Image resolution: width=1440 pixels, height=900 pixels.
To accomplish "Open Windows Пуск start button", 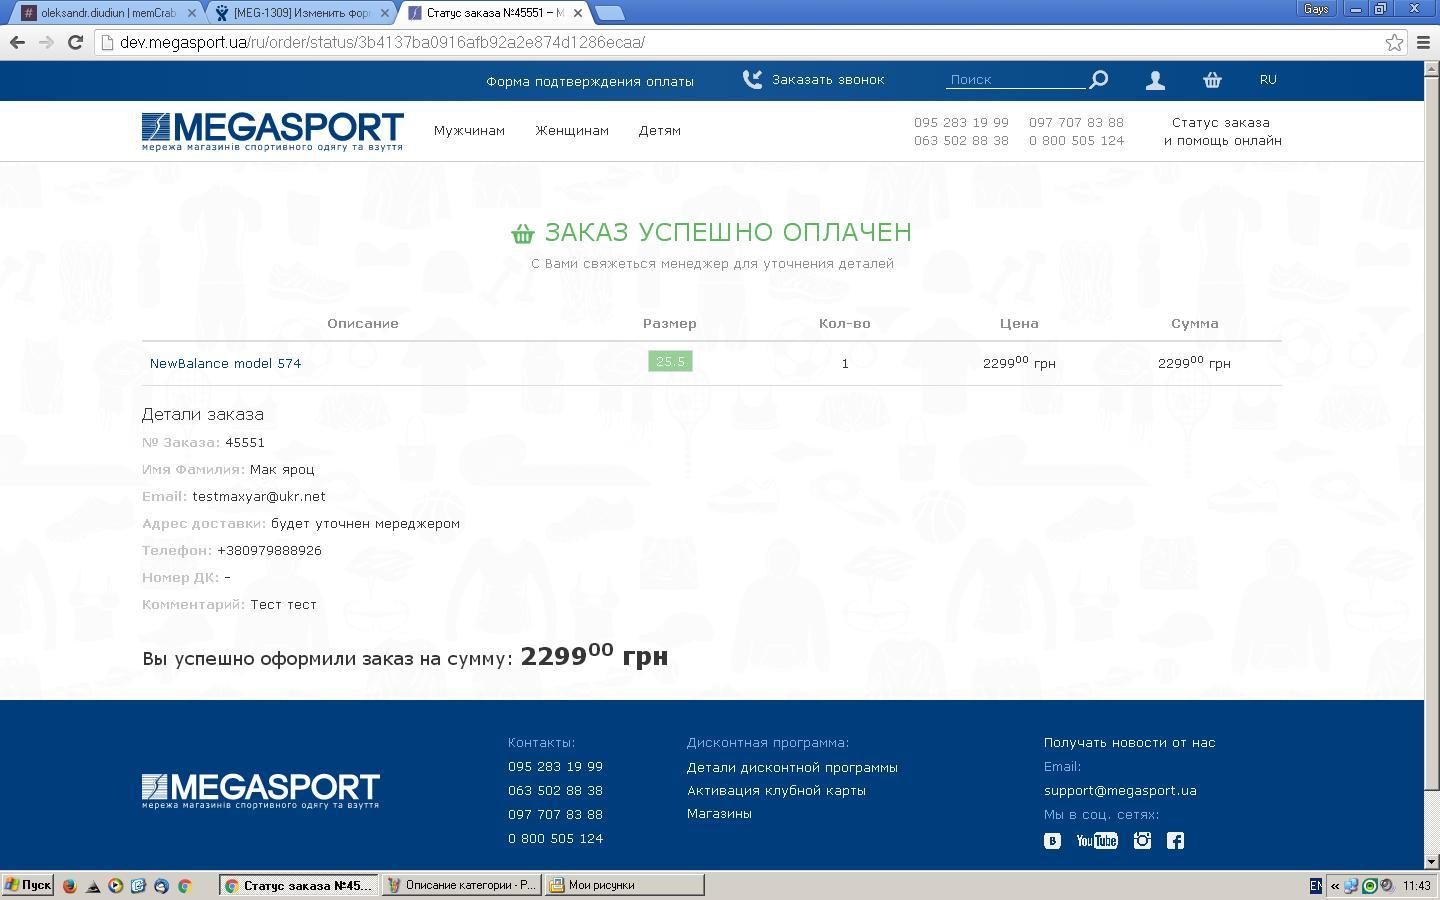I will [x=28, y=885].
